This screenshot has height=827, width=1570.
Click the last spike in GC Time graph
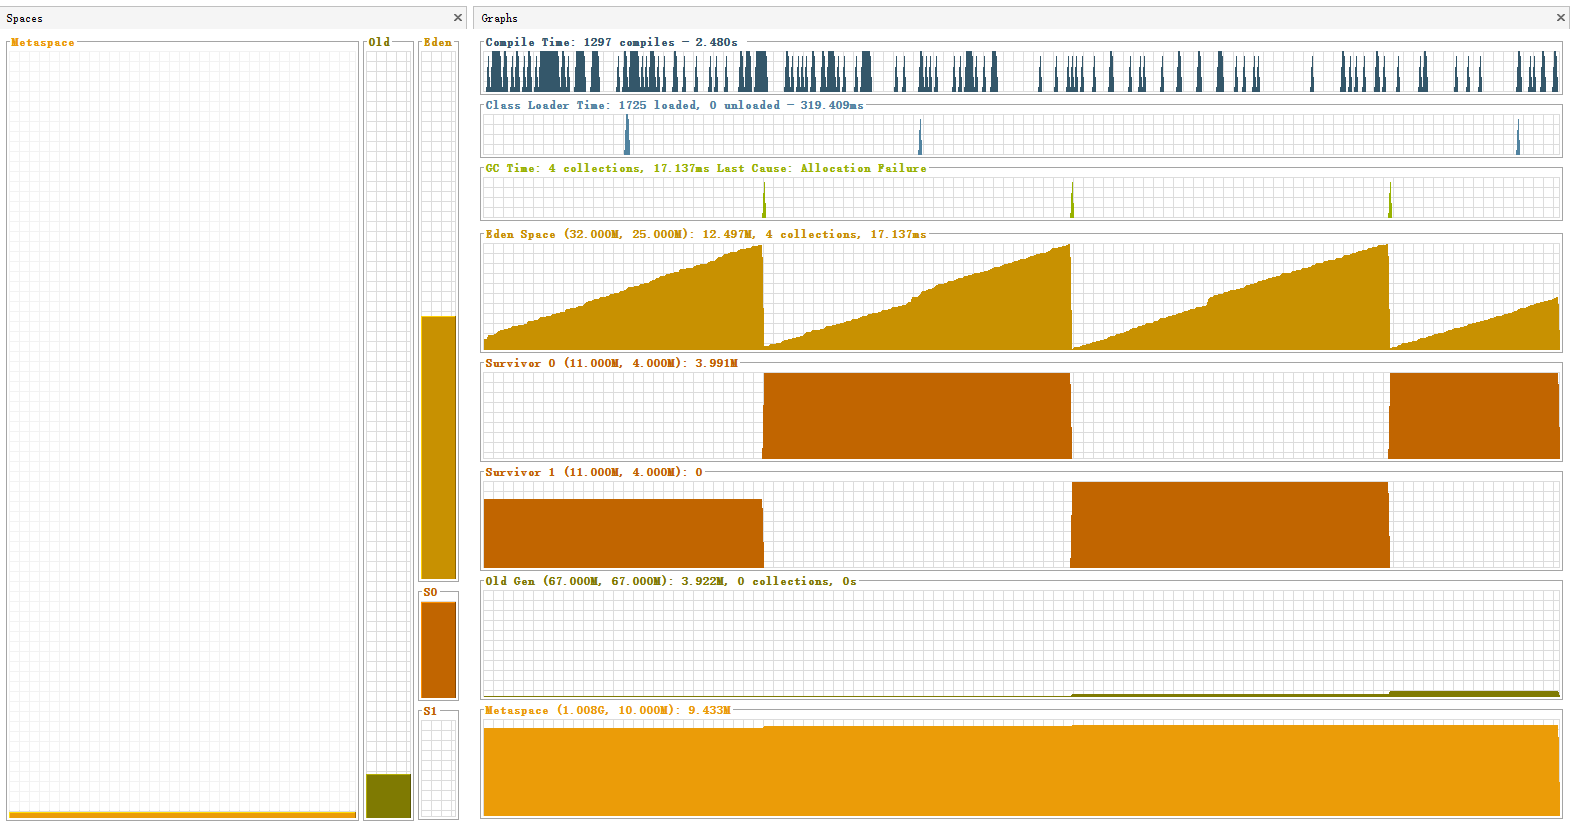1389,200
